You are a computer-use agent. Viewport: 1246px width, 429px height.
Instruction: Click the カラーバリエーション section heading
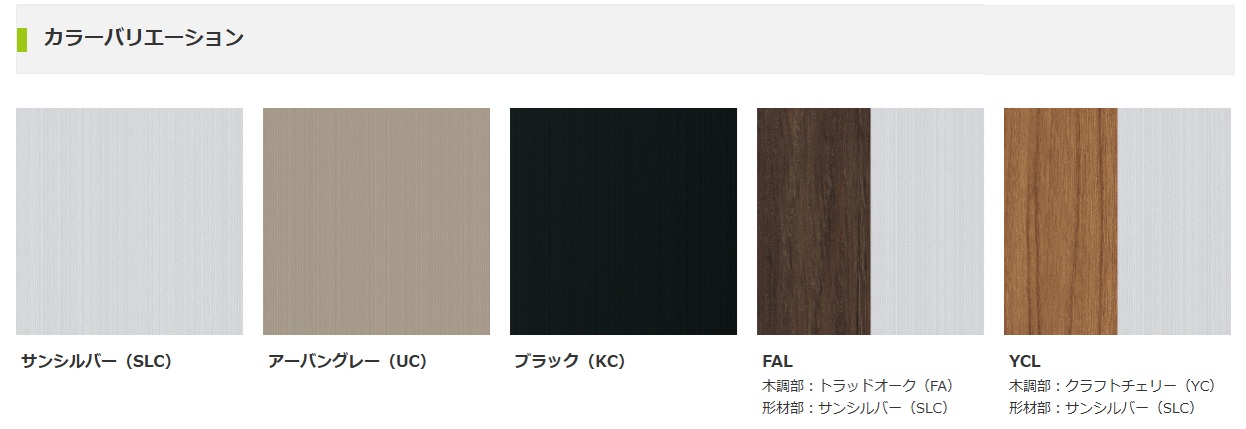click(144, 38)
